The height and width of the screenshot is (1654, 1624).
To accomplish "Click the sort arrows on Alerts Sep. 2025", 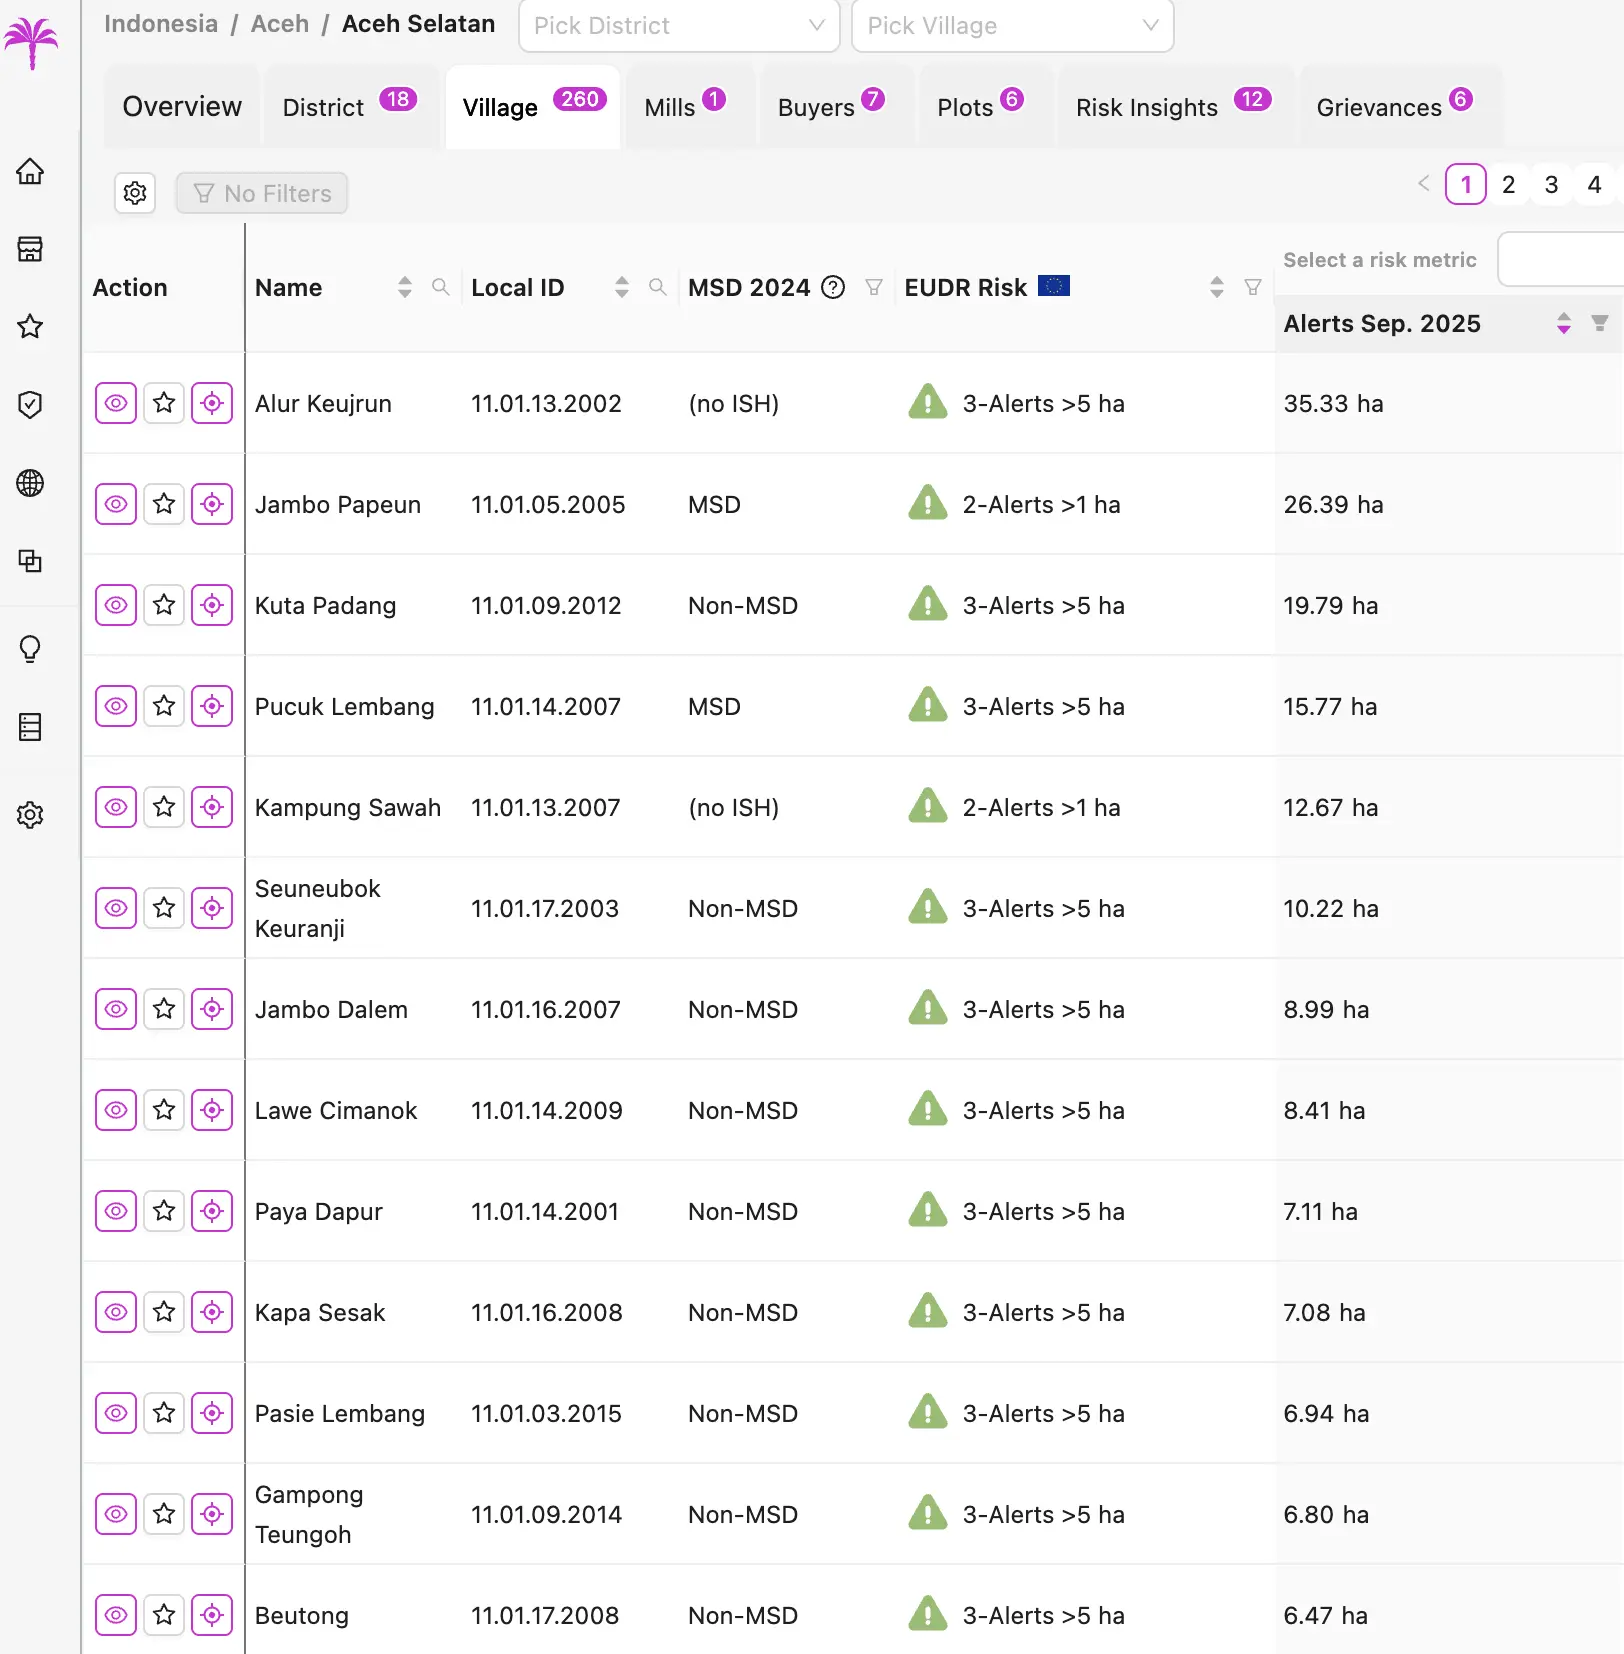I will [1563, 324].
